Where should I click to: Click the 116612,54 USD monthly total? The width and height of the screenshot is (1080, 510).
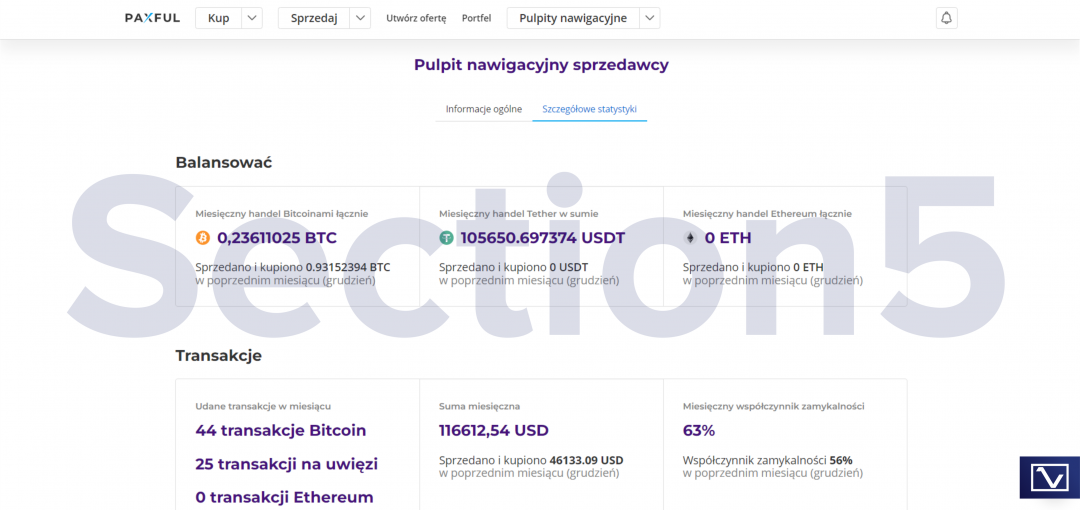[x=494, y=431]
